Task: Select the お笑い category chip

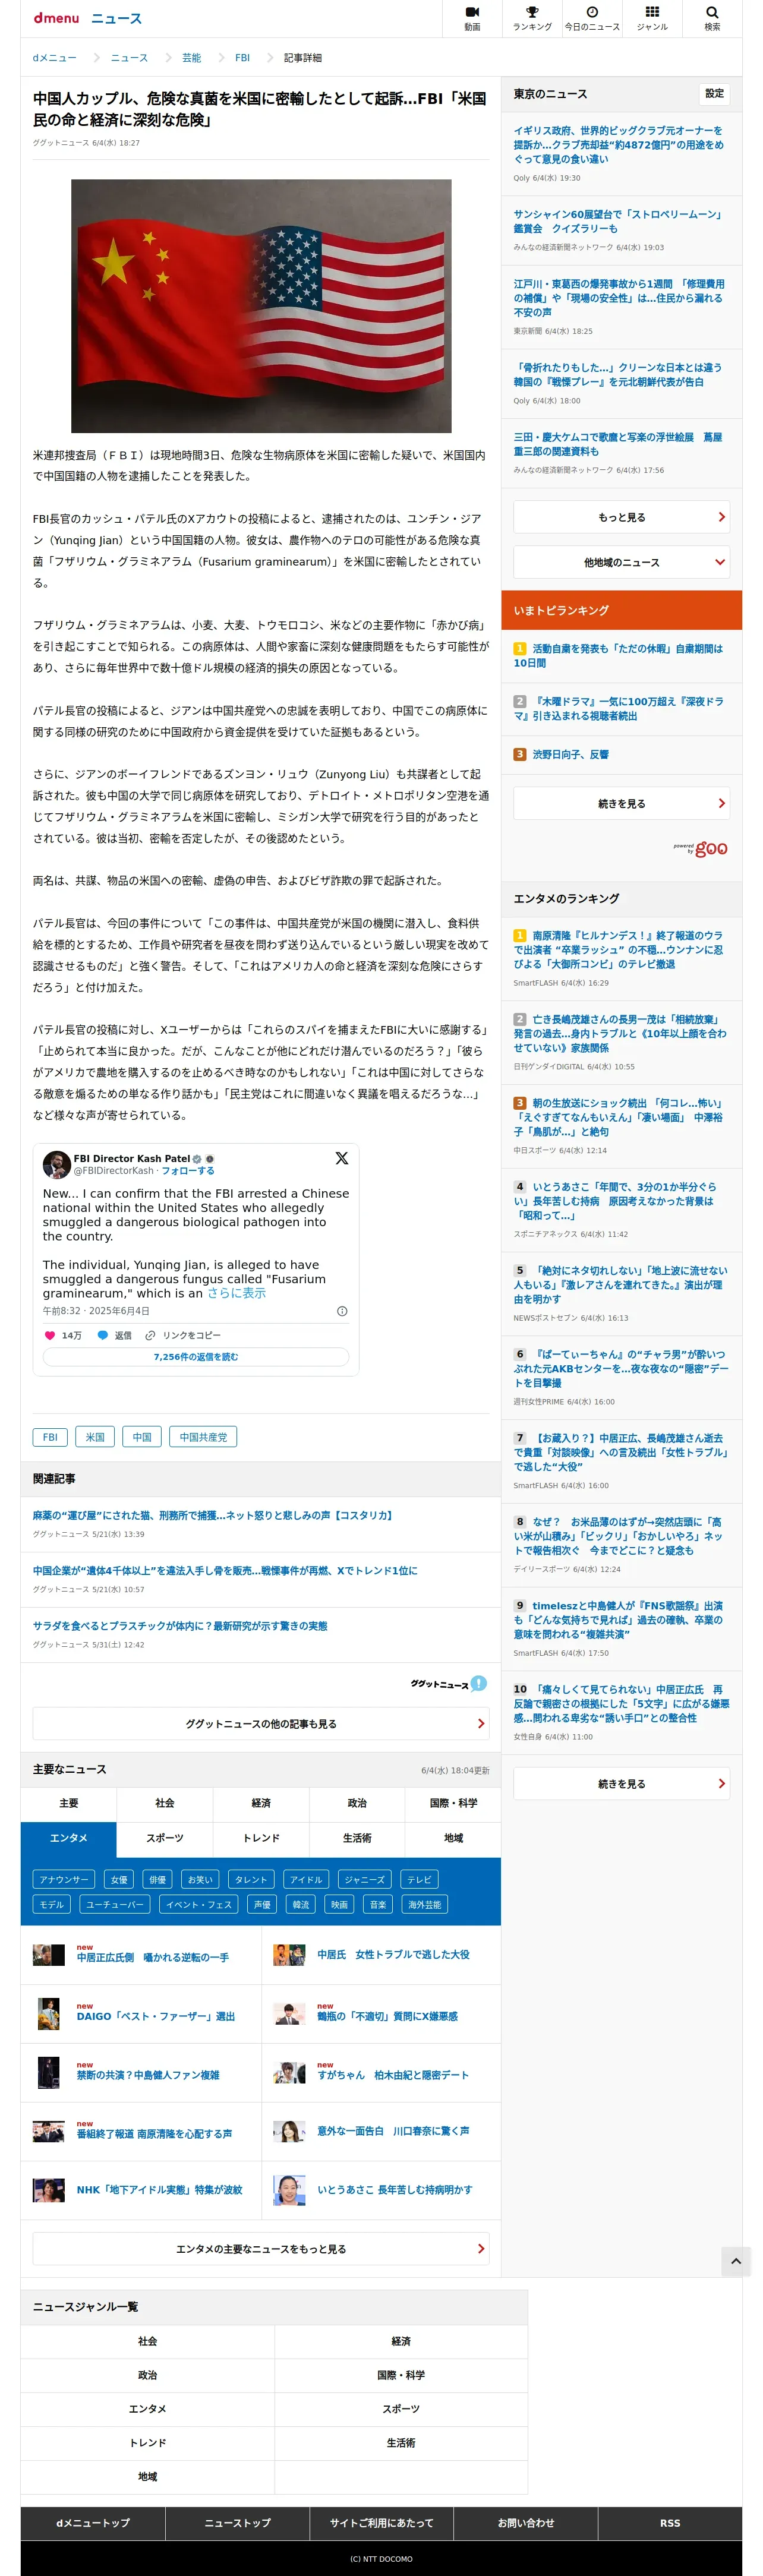Action: (x=200, y=1879)
